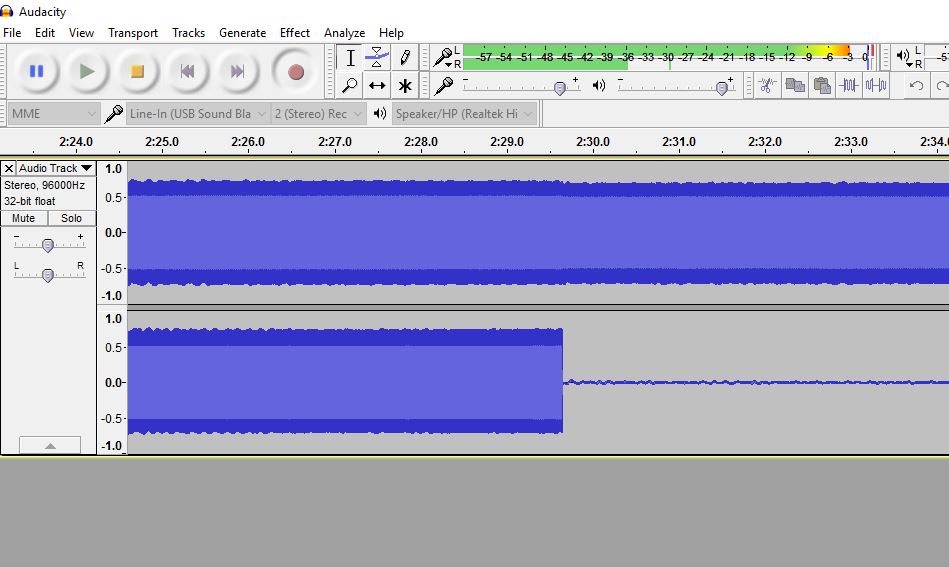Click the Trim audio icon

click(850, 86)
